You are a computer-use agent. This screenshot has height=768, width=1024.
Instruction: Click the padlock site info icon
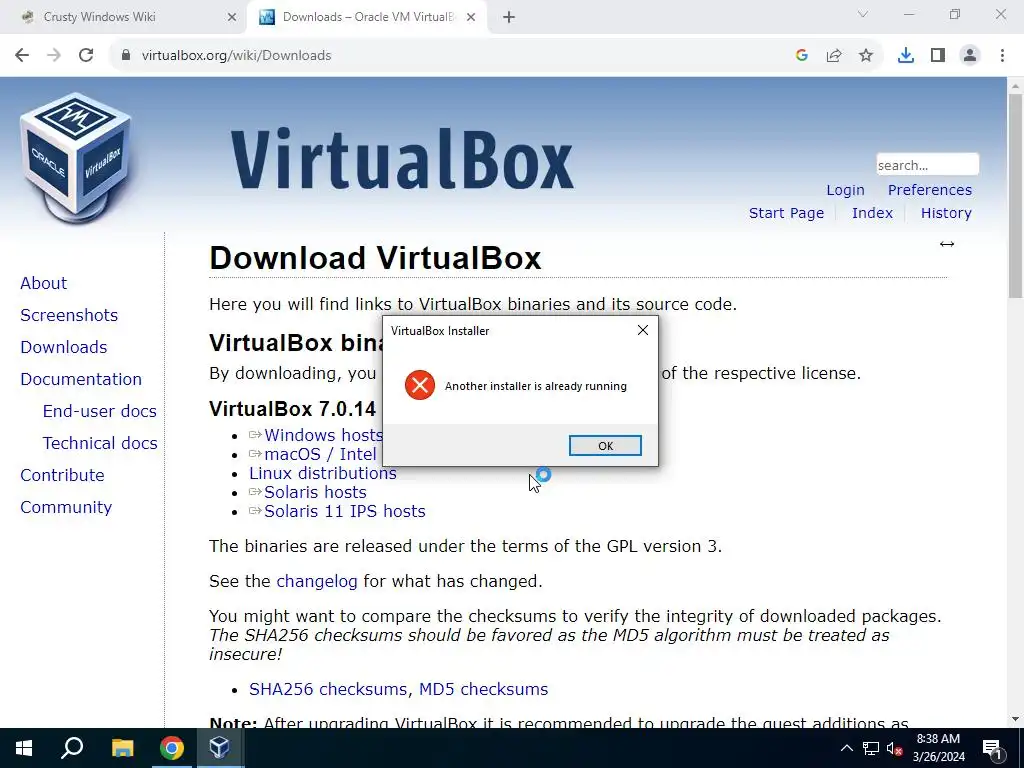[126, 56]
